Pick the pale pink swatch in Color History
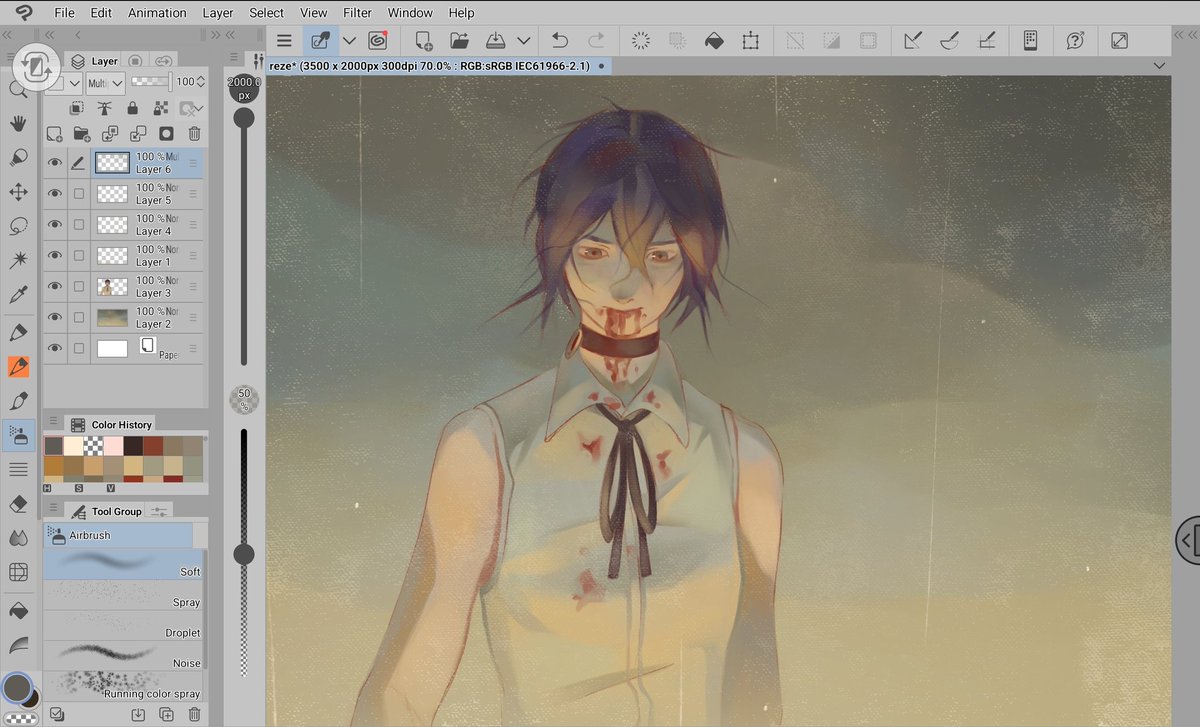1200x727 pixels. click(x=112, y=446)
